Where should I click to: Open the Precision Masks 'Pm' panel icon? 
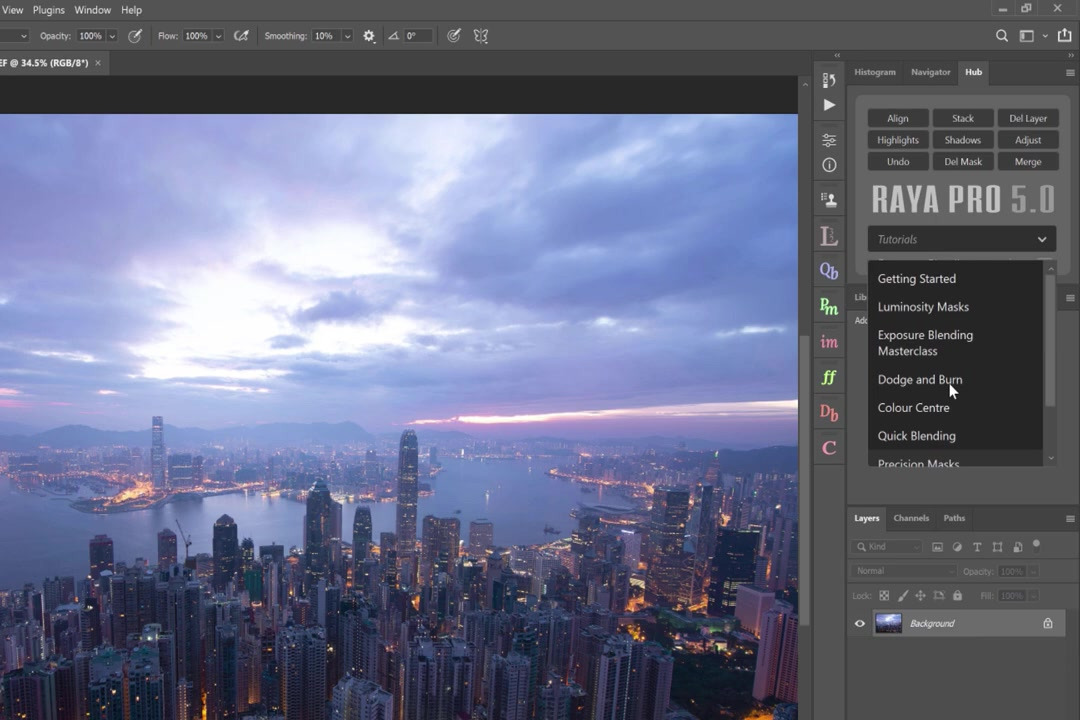pyautogui.click(x=829, y=307)
